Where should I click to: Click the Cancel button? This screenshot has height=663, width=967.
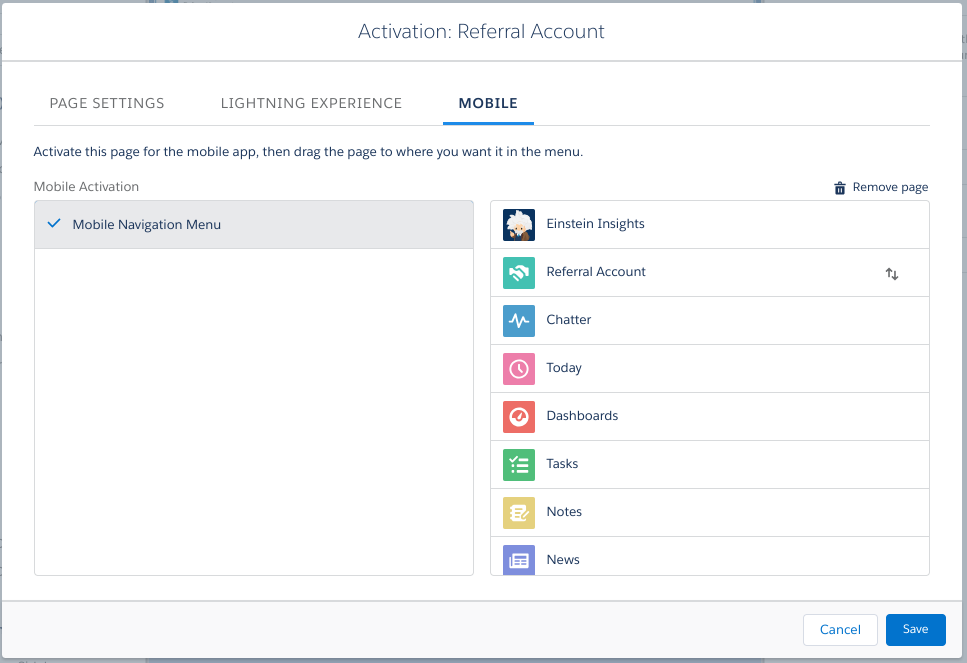[840, 629]
